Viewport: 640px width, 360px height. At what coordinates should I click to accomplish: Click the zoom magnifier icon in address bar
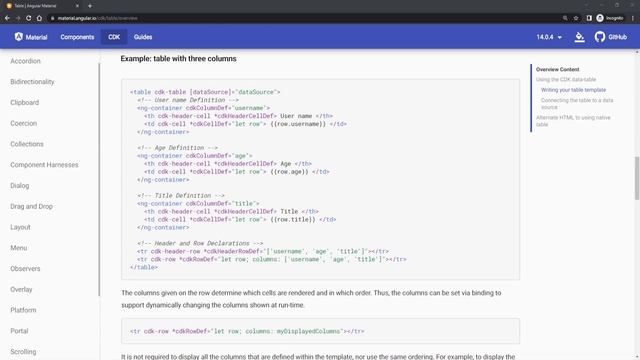565,18
